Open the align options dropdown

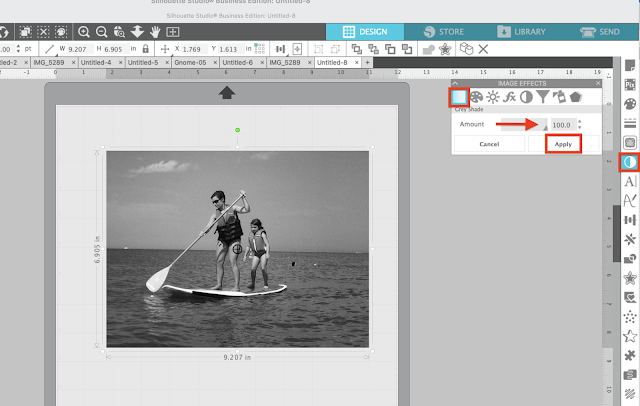(x=280, y=49)
